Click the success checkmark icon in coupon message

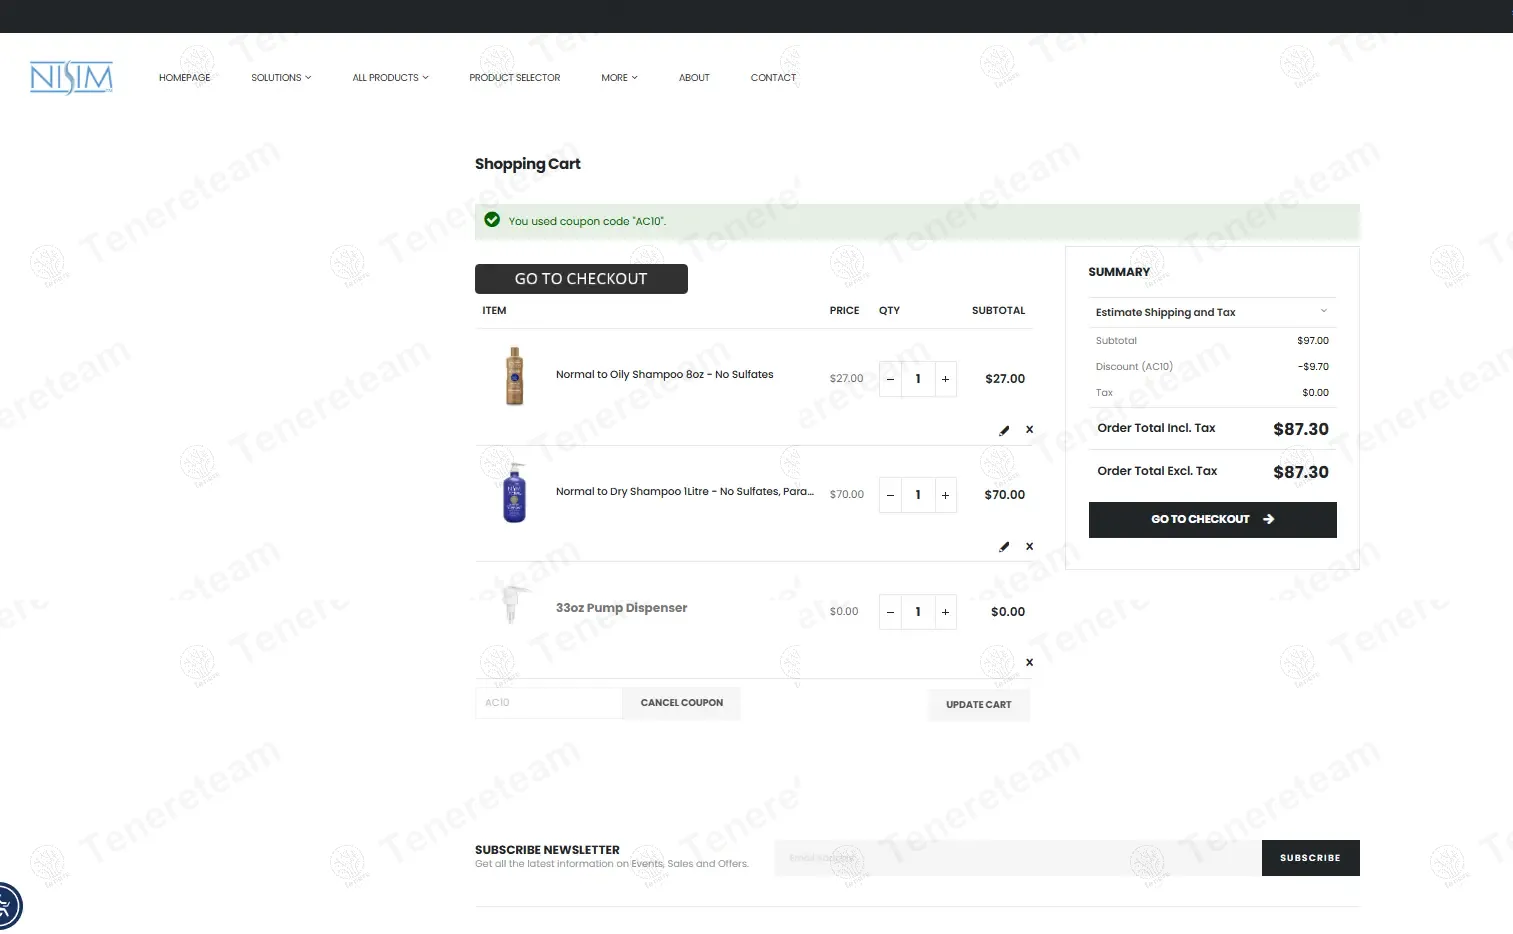[492, 220]
